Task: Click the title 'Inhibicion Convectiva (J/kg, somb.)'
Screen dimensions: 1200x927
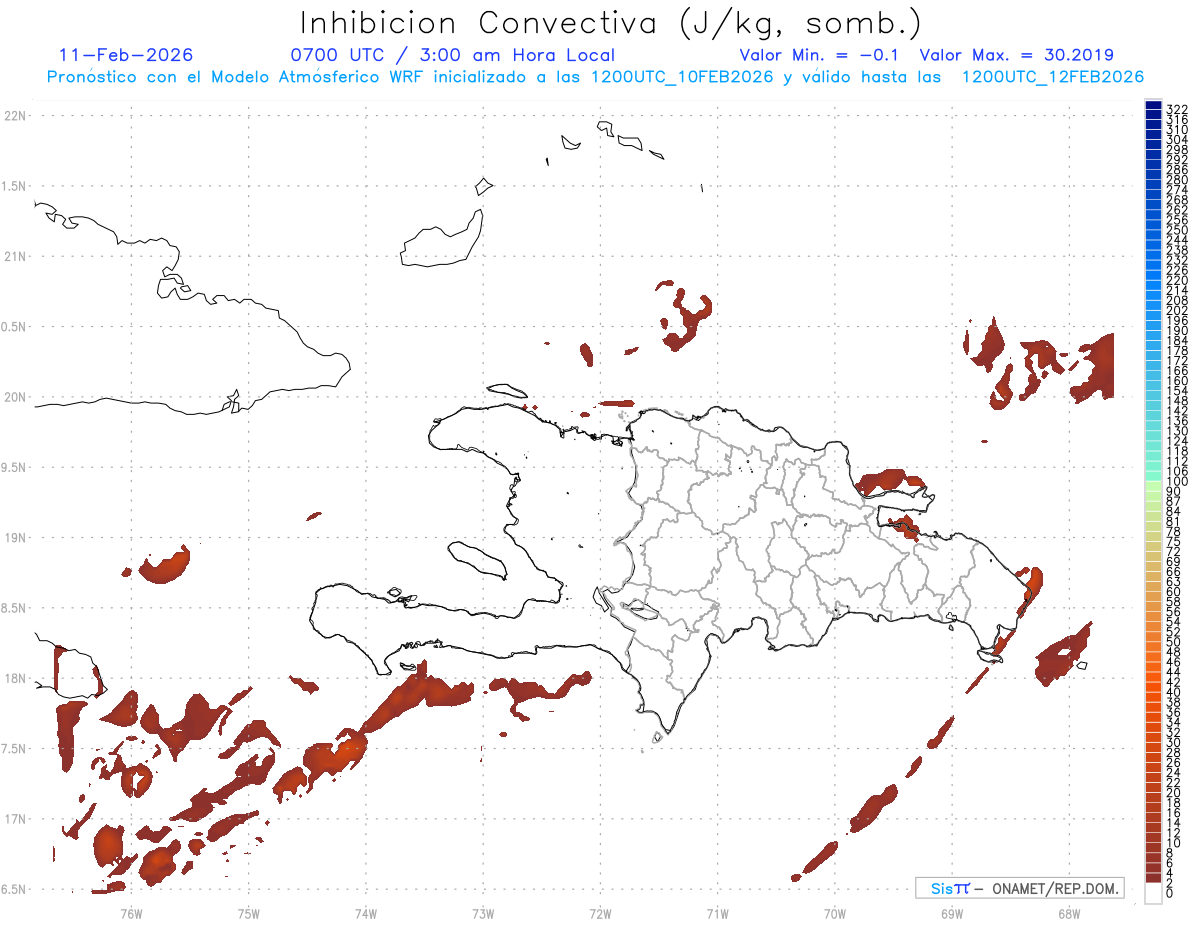Action: point(610,23)
